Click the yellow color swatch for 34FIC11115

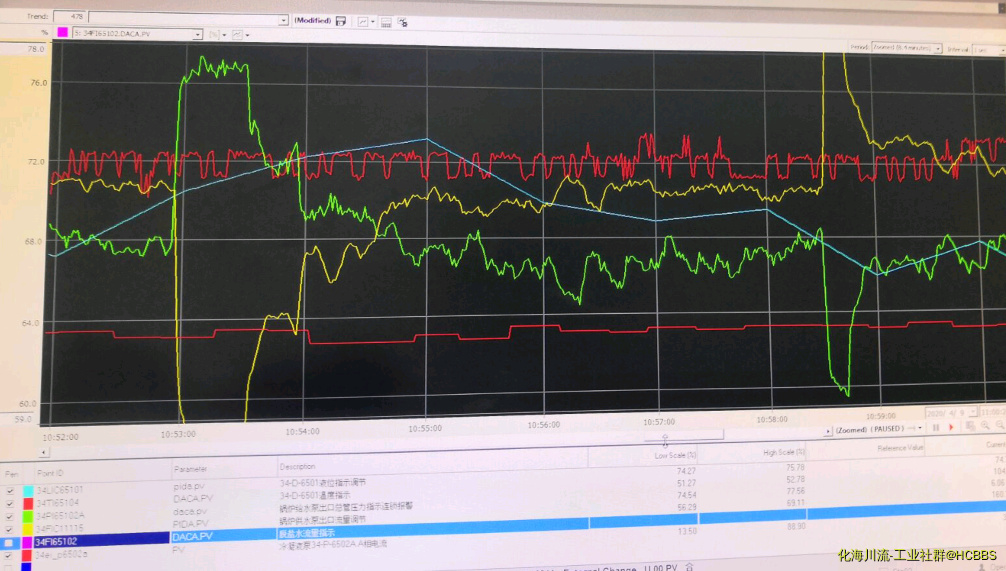pos(28,529)
